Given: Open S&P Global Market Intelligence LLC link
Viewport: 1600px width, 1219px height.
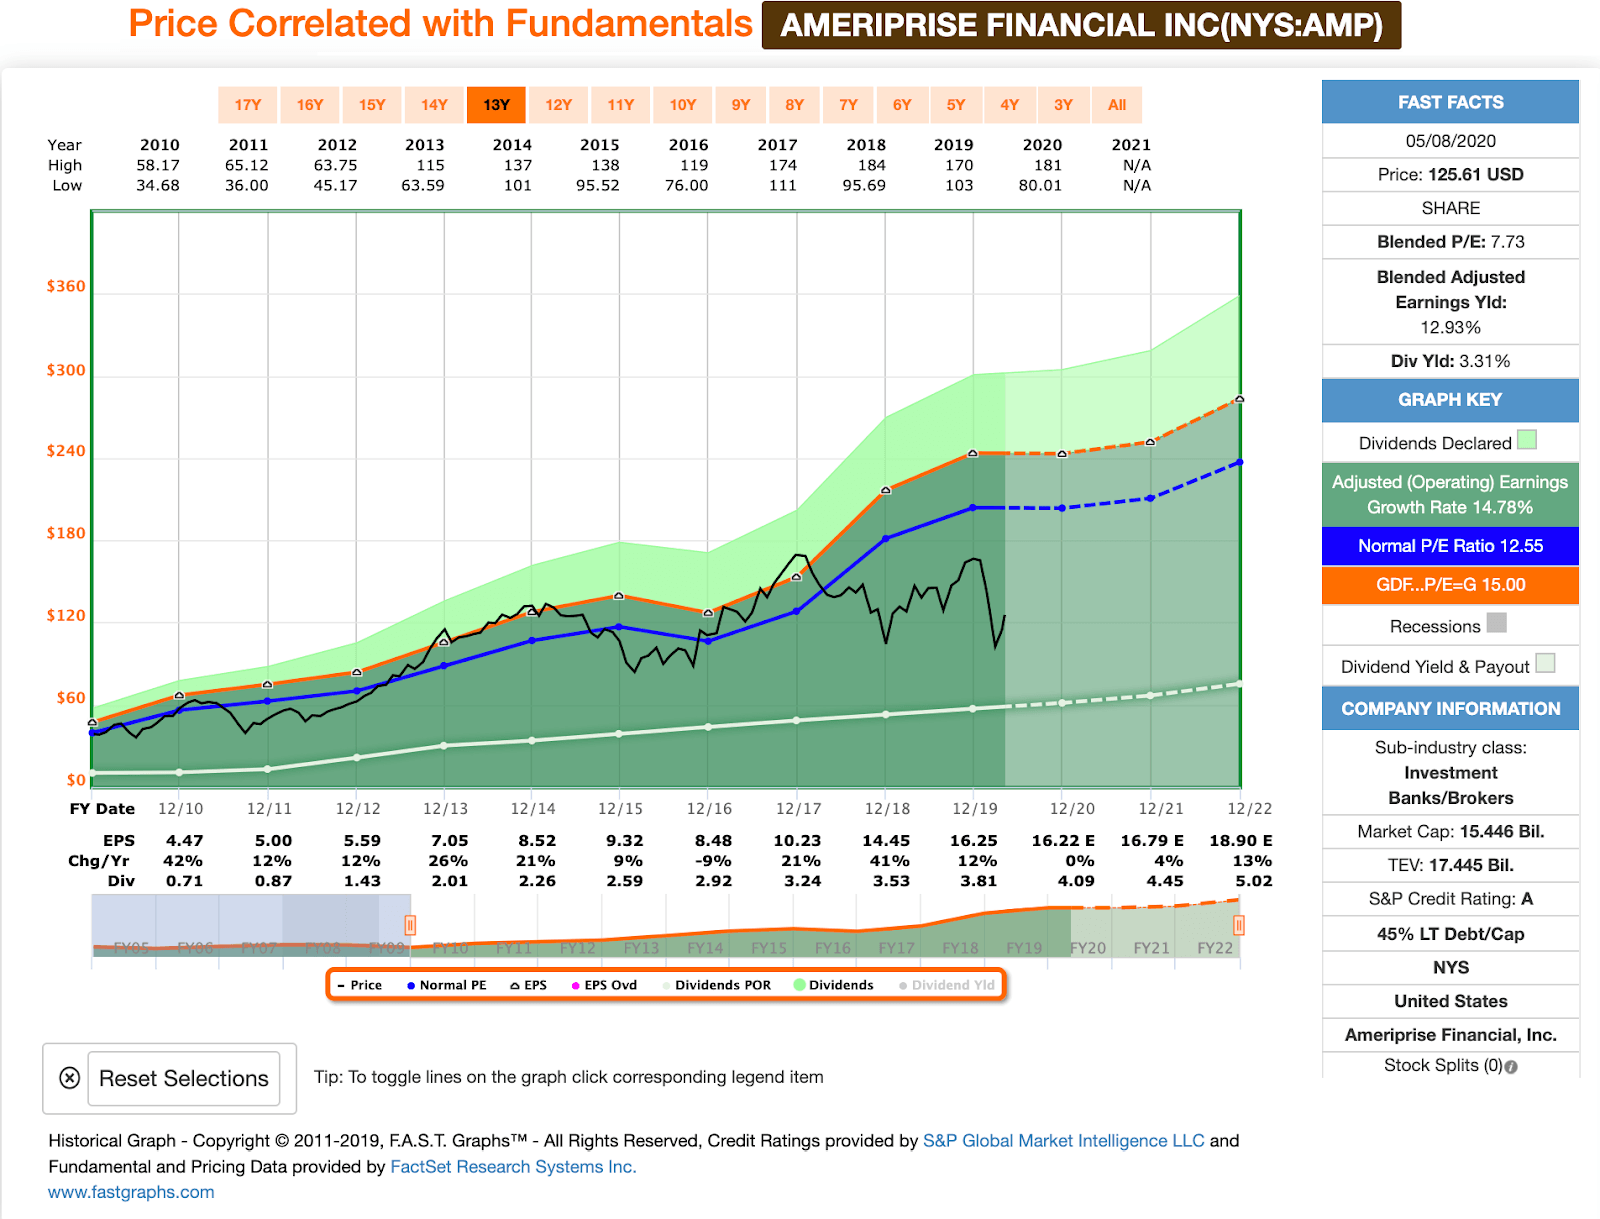Looking at the screenshot, I should (x=1063, y=1141).
